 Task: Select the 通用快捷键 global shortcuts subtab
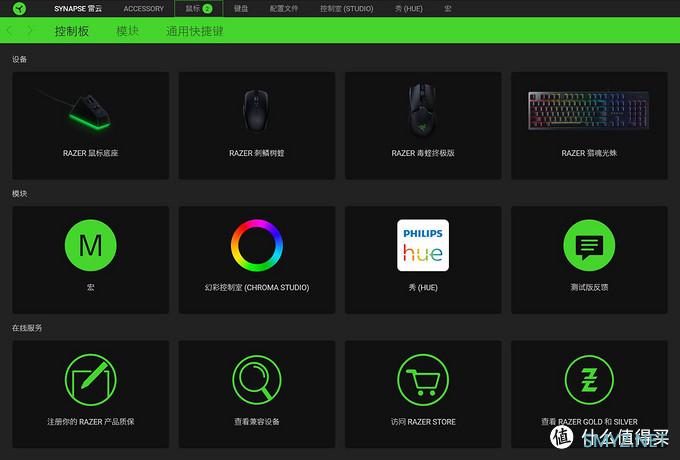click(x=194, y=31)
